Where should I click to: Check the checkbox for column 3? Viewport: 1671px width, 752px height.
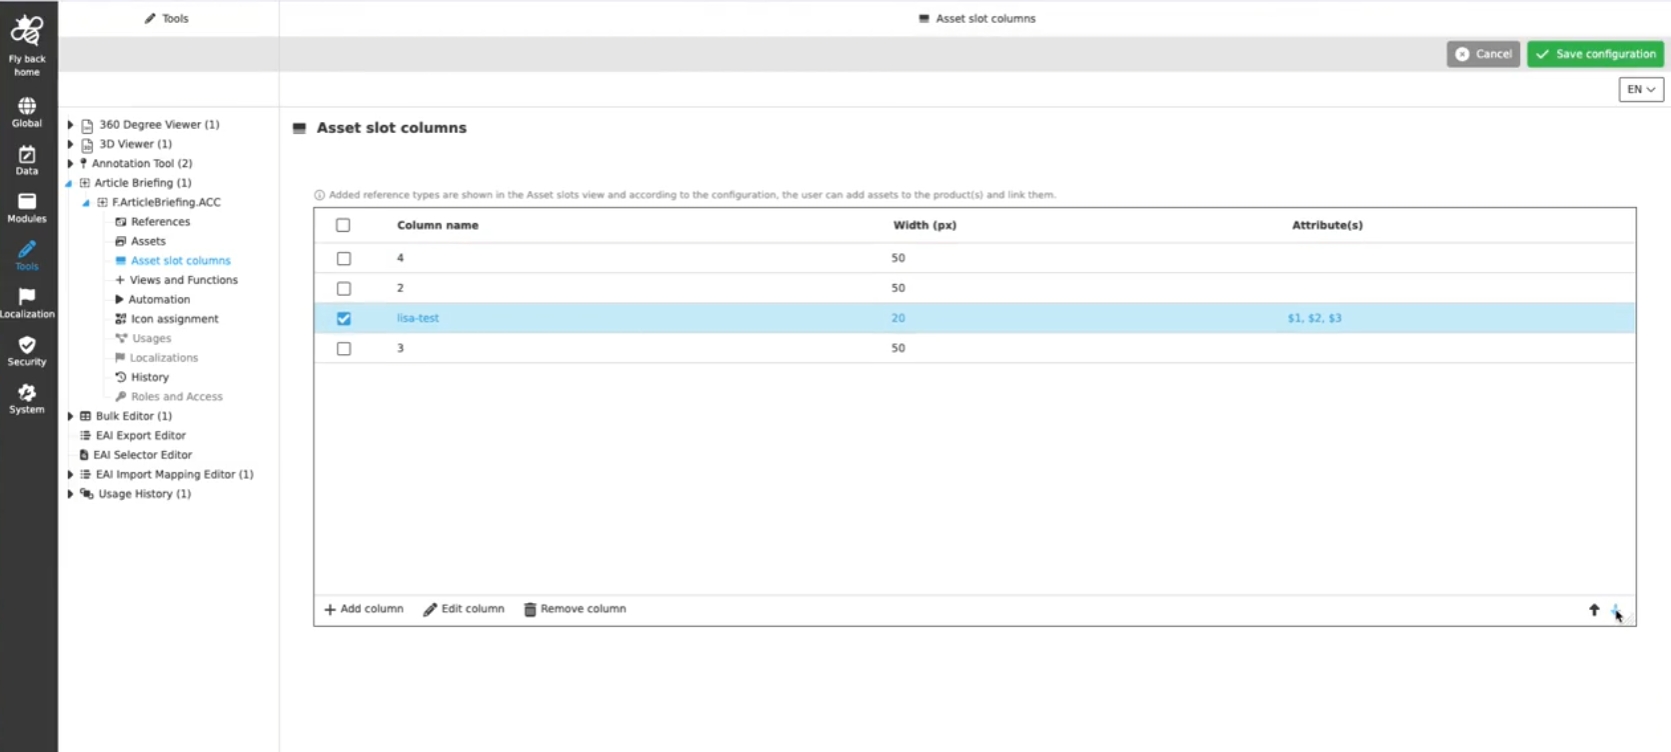(x=344, y=348)
